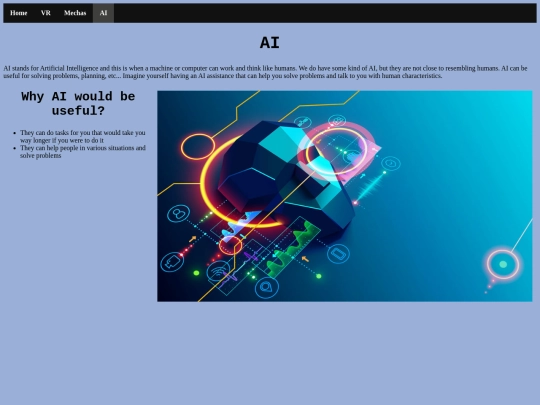The height and width of the screenshot is (405, 540).
Task: Open the Mechas page link
Action: [75, 13]
